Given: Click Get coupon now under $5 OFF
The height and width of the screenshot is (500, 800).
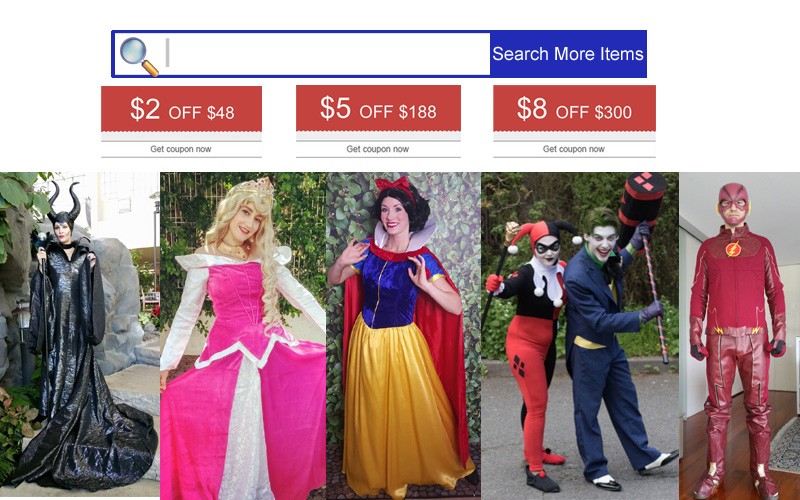Looking at the screenshot, I should (378, 149).
